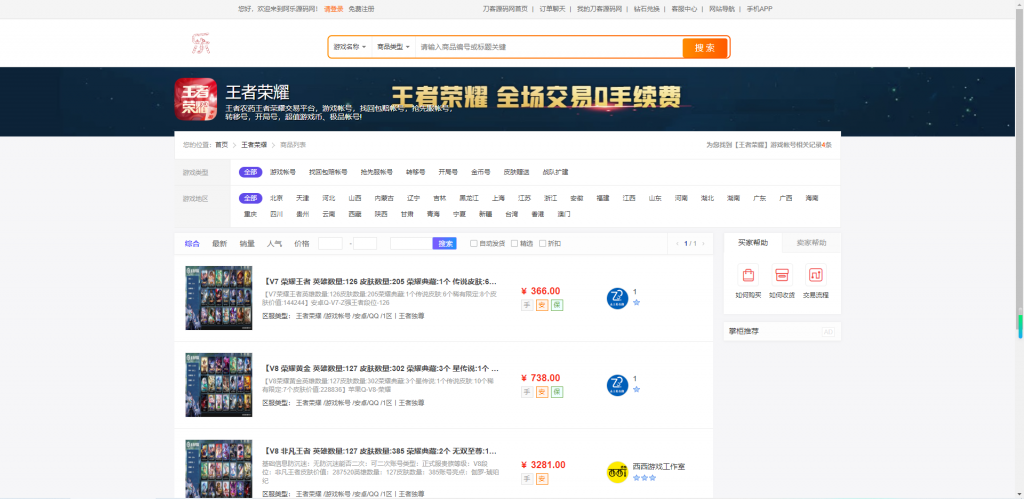The image size is (1024, 499).
Task: Click the 手 badge under ¥366.00
Action: [x=527, y=305]
